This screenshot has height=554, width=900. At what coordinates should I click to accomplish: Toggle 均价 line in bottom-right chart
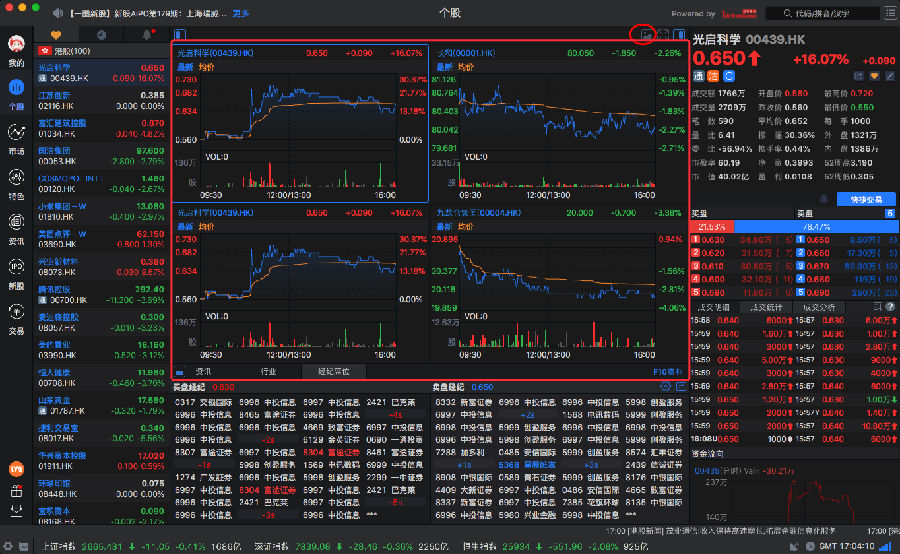(x=466, y=227)
